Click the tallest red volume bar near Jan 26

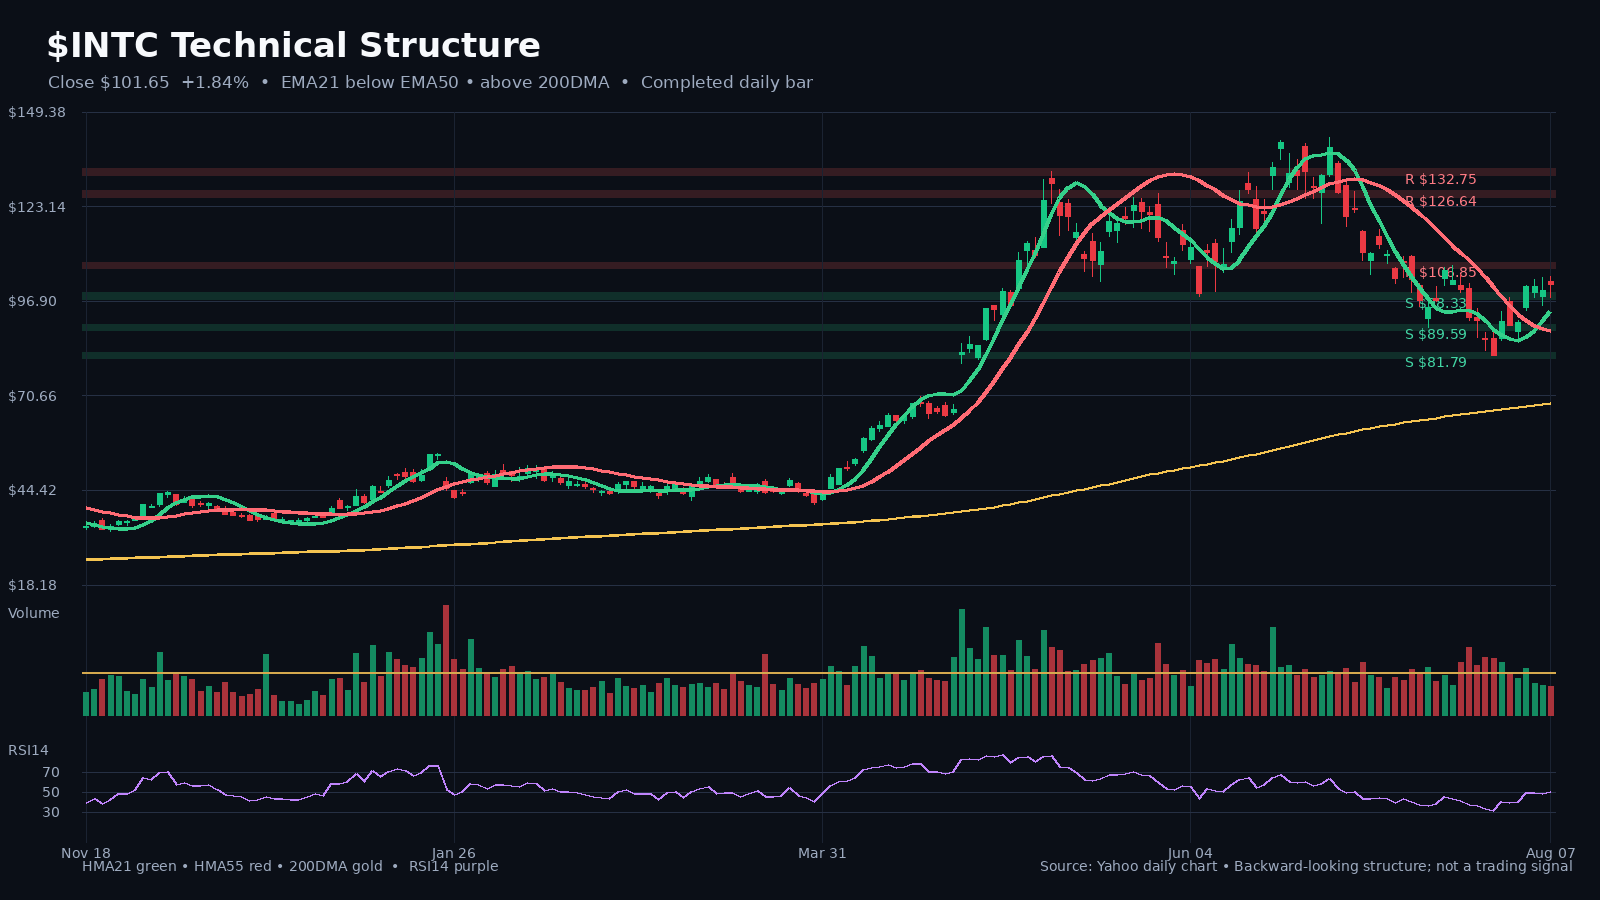(446, 660)
